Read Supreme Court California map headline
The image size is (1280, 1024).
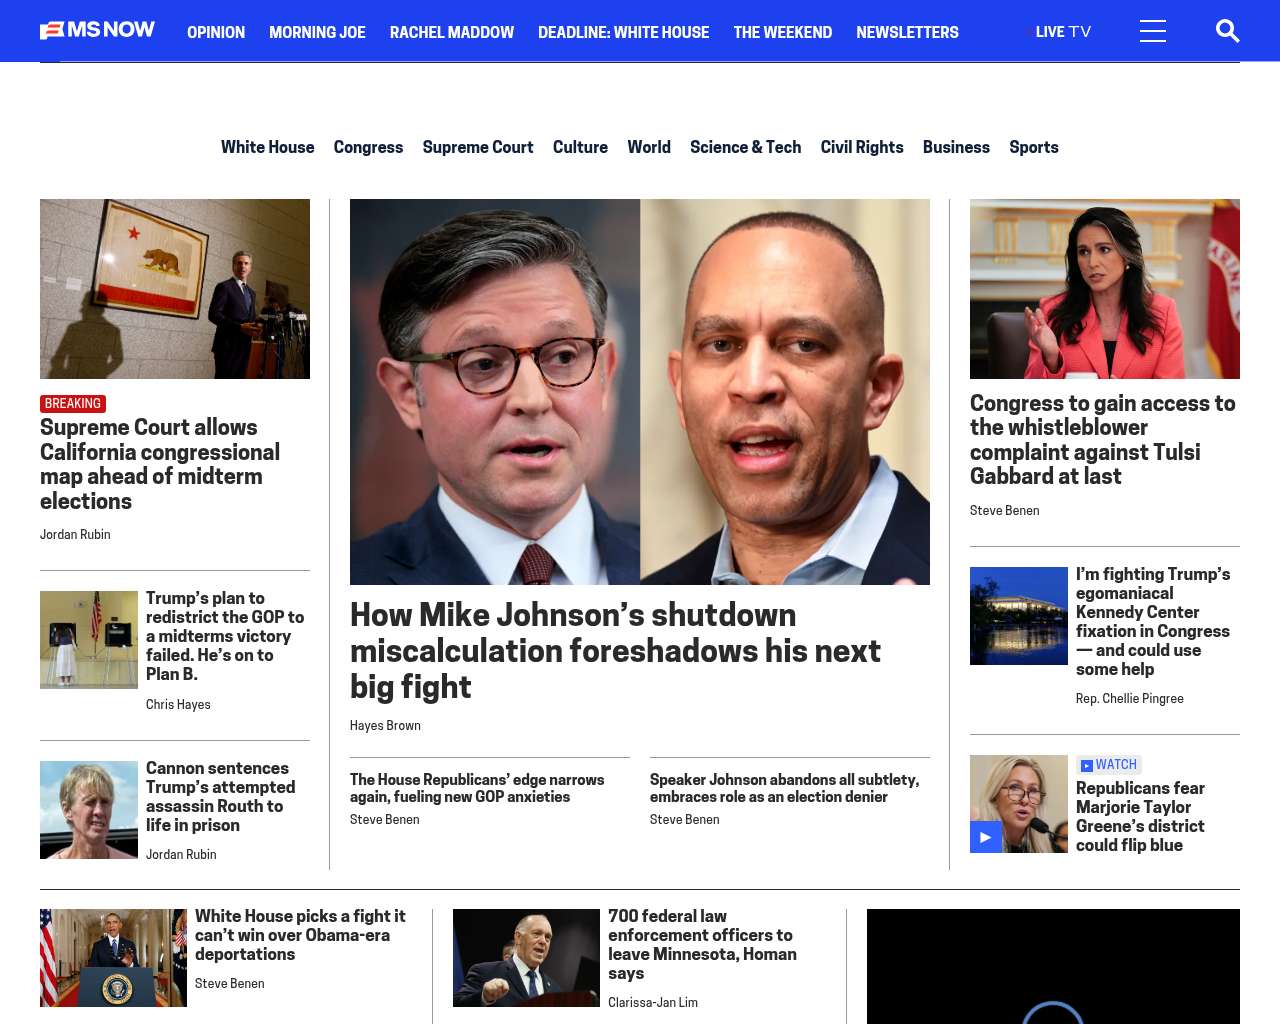[160, 464]
